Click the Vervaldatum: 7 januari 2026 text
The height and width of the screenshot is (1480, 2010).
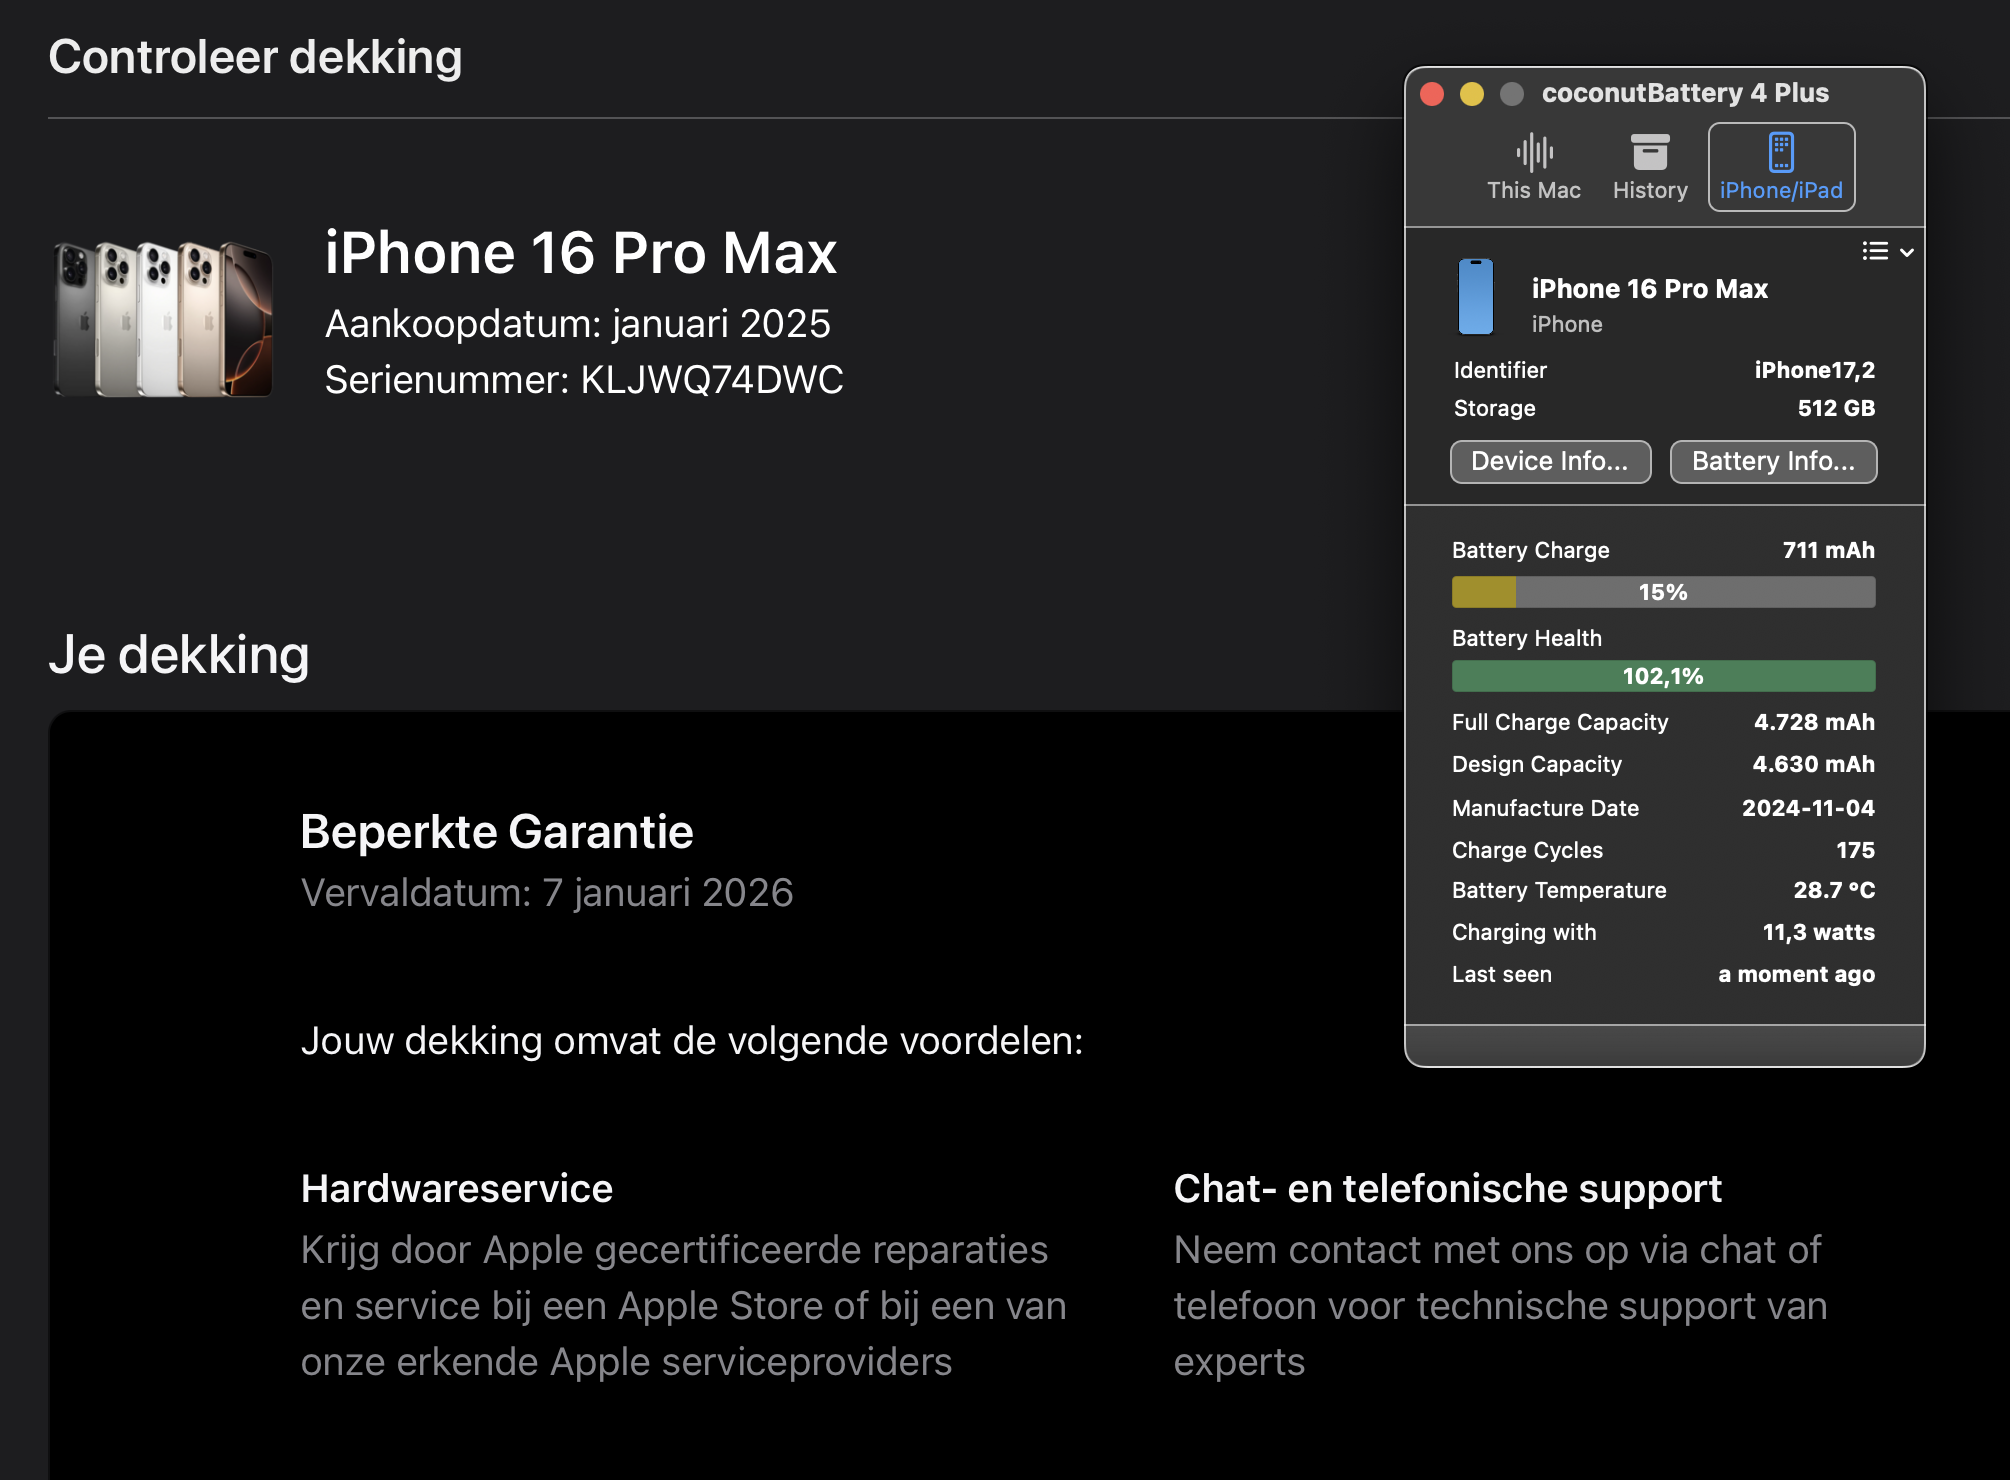click(x=547, y=893)
